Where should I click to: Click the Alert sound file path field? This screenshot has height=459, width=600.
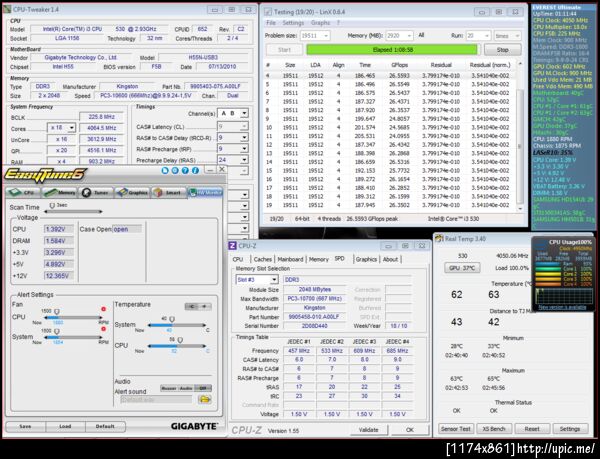[x=156, y=399]
